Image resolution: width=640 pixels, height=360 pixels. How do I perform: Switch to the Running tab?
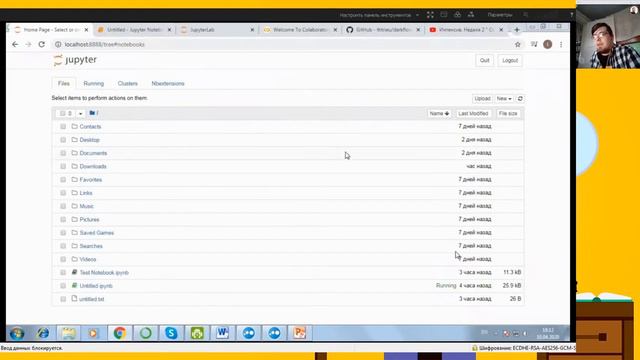93,83
